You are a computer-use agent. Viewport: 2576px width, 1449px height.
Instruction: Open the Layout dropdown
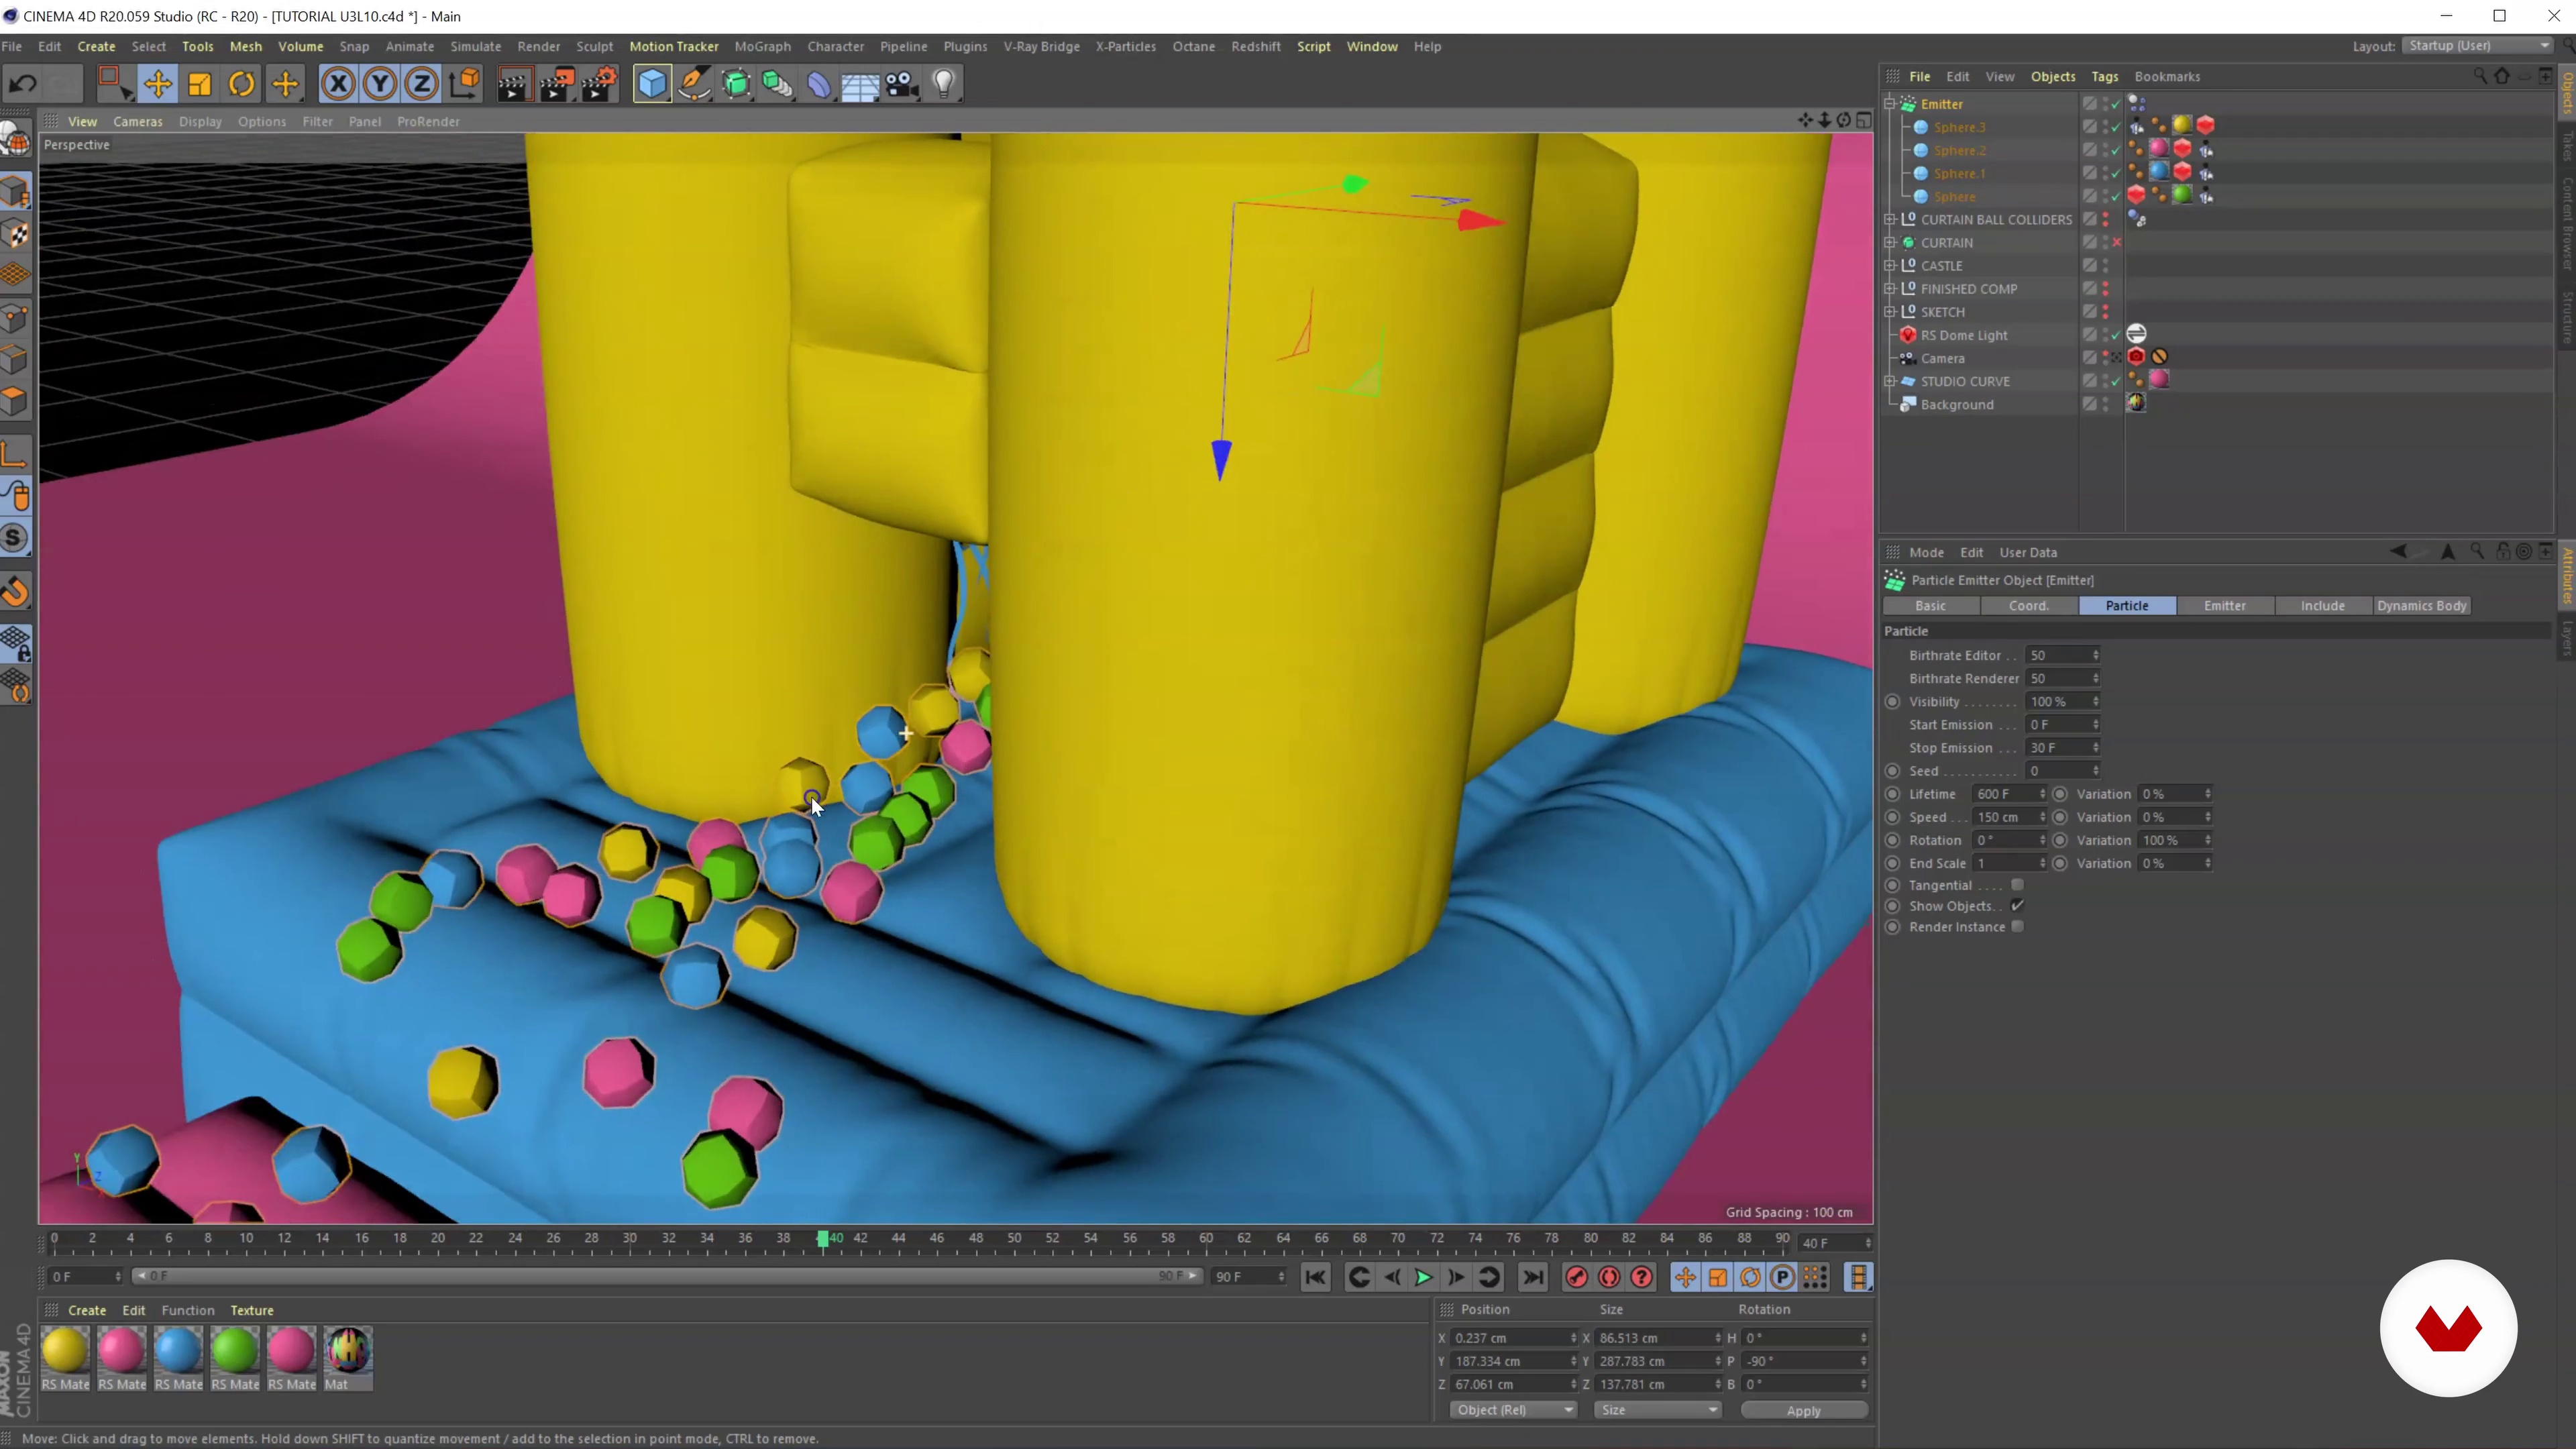point(2478,46)
